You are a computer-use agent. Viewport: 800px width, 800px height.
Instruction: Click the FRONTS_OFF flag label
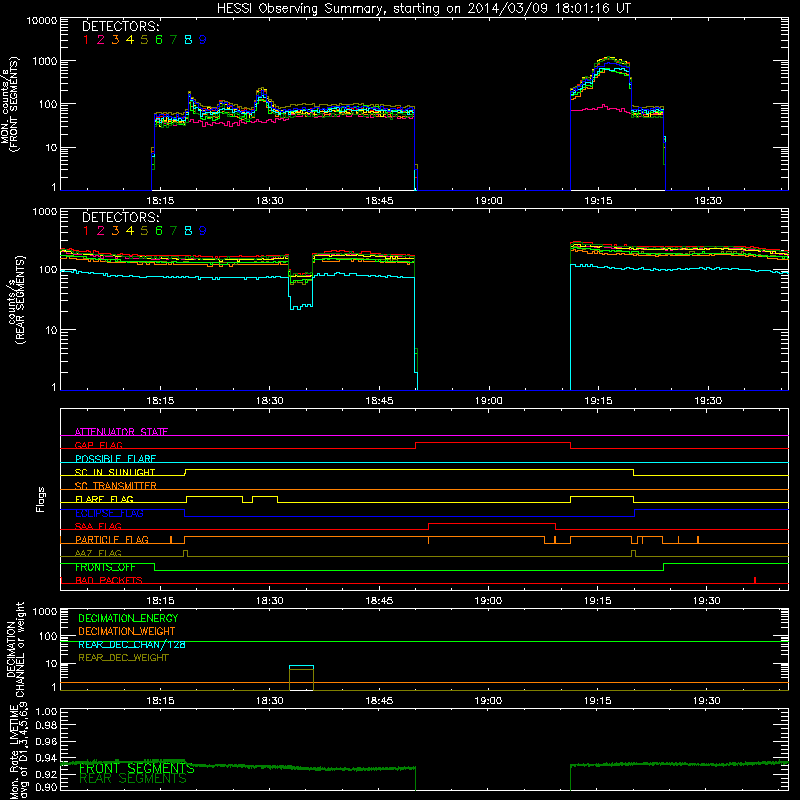pos(105,567)
